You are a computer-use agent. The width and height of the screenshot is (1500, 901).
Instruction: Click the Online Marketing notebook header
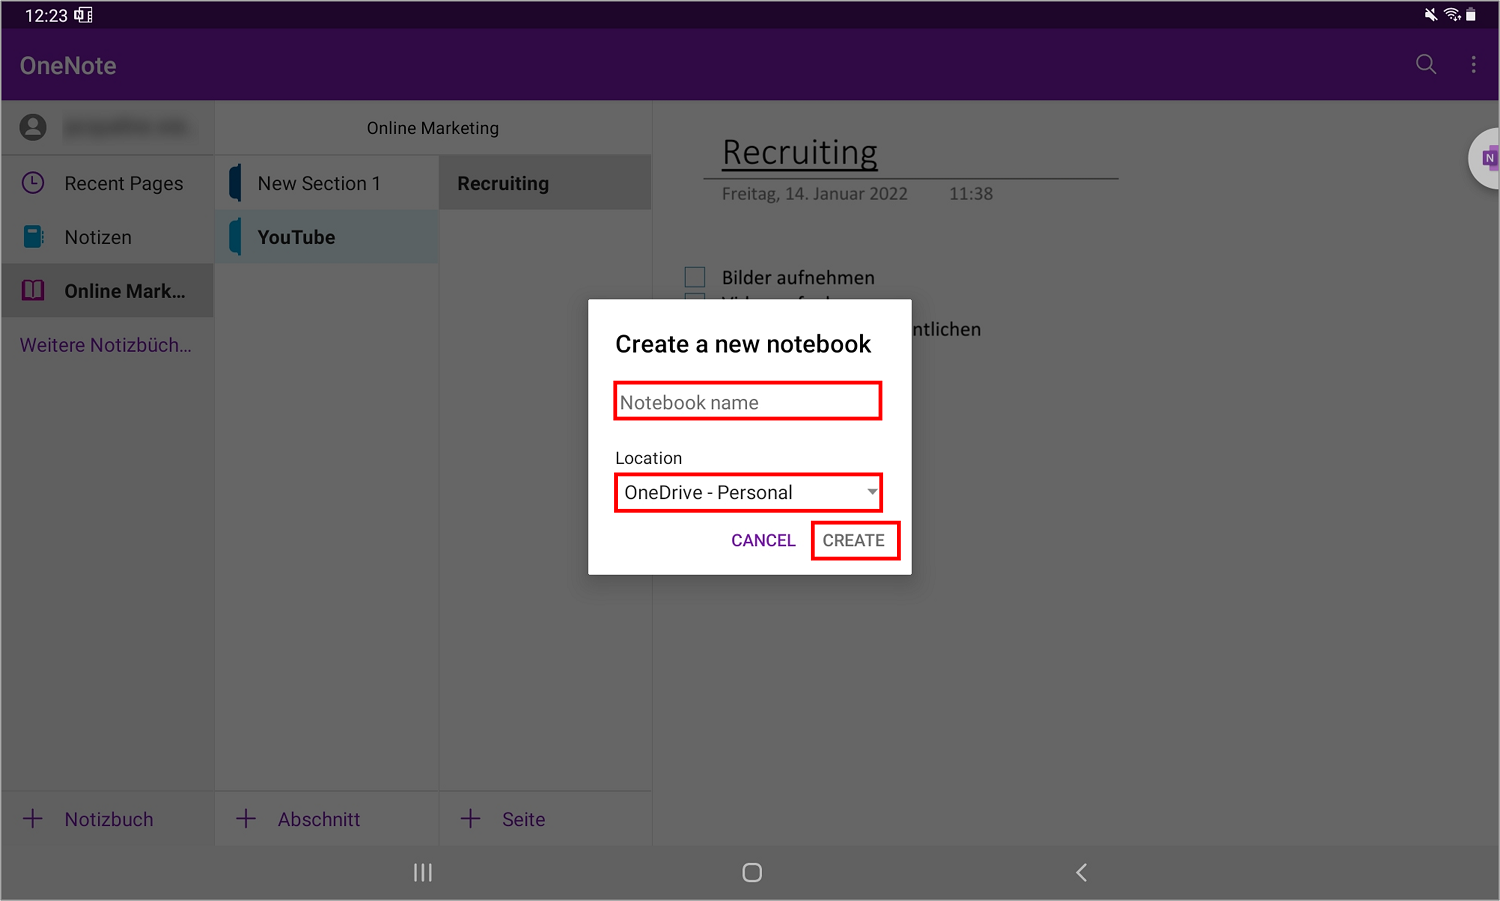pyautogui.click(x=433, y=128)
